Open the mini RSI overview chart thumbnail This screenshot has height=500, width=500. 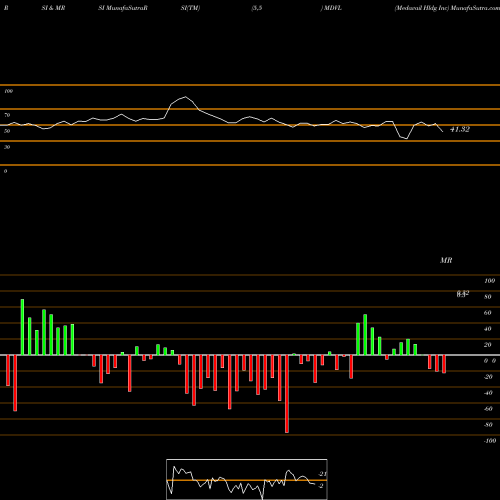247,479
